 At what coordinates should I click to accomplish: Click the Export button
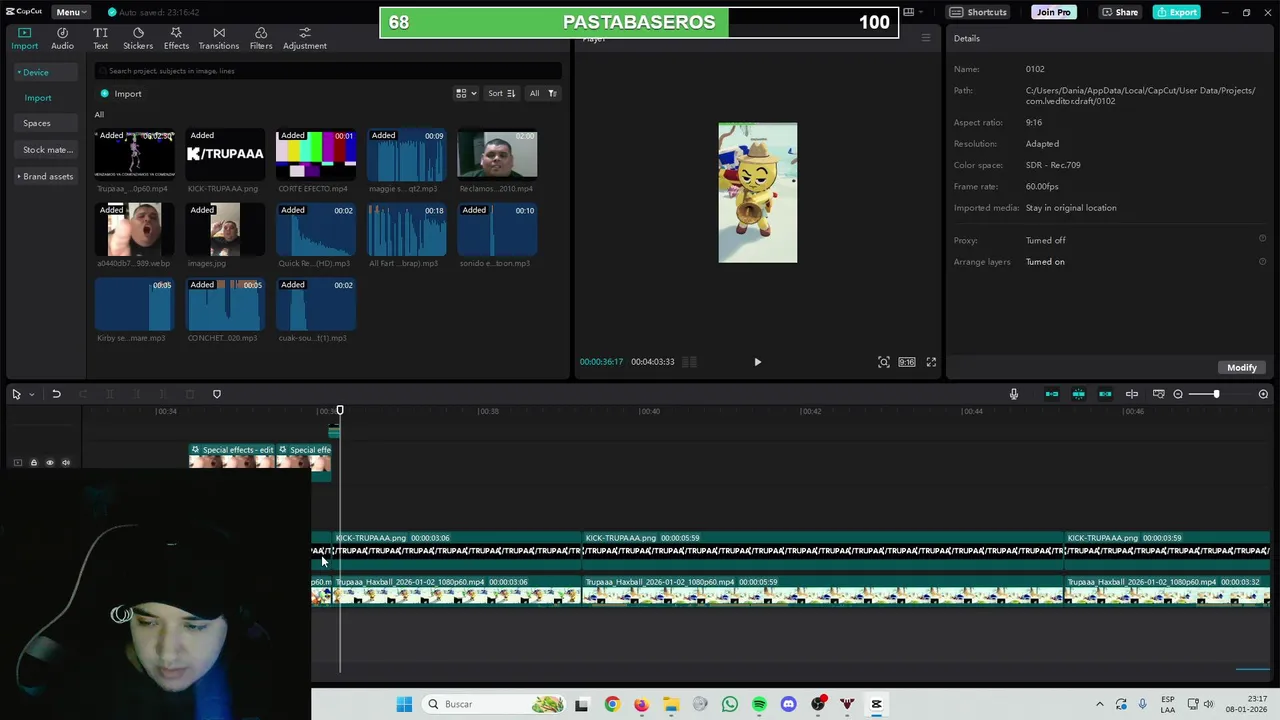1176,12
